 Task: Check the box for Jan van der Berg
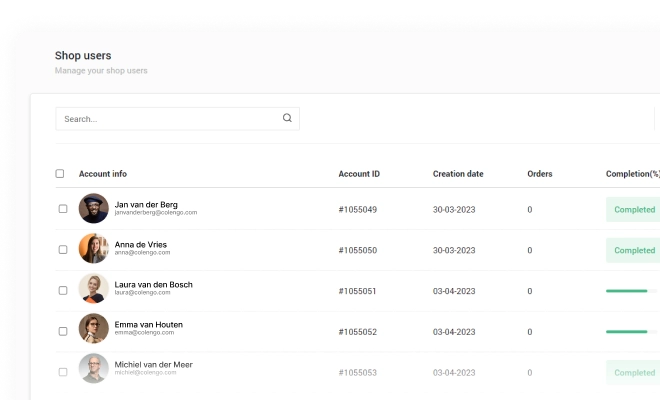(63, 209)
